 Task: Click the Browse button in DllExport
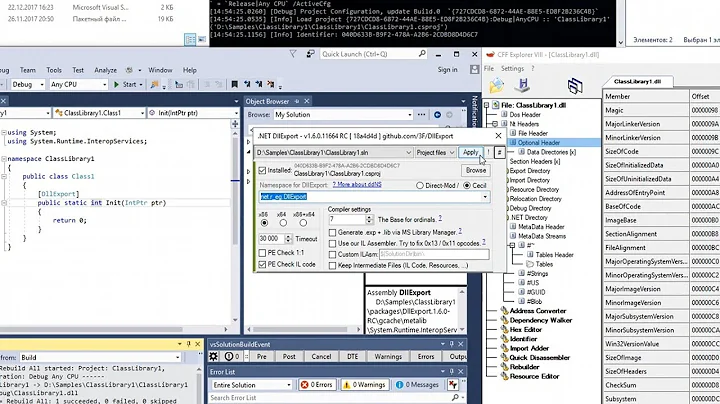[x=476, y=170]
